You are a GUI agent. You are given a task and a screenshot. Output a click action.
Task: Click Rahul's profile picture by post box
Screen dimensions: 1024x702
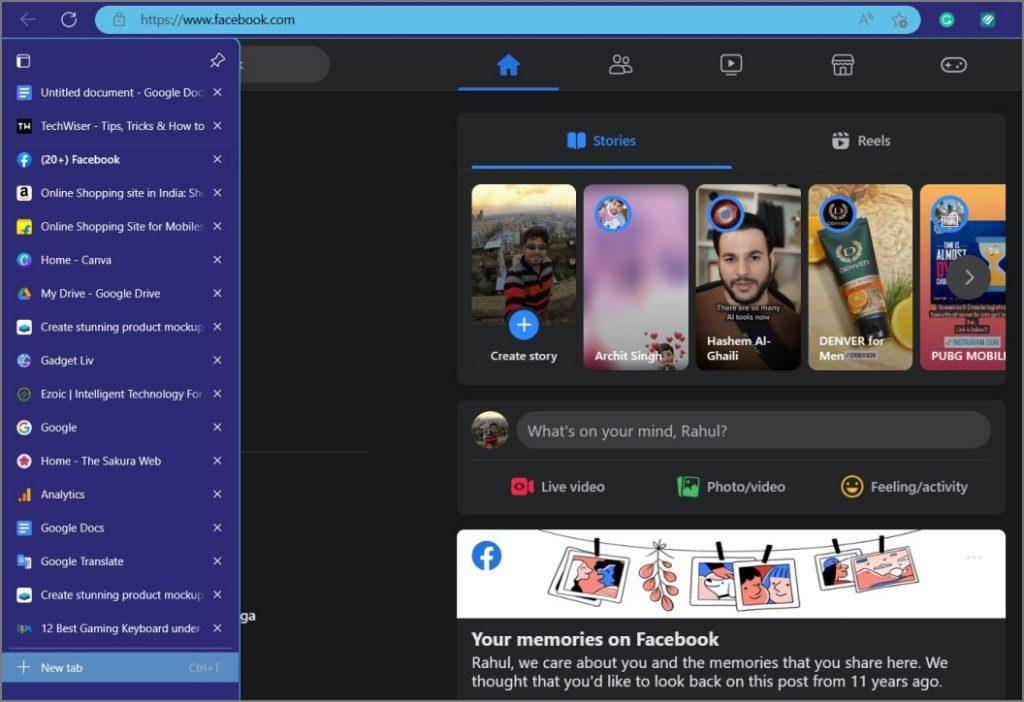[490, 430]
